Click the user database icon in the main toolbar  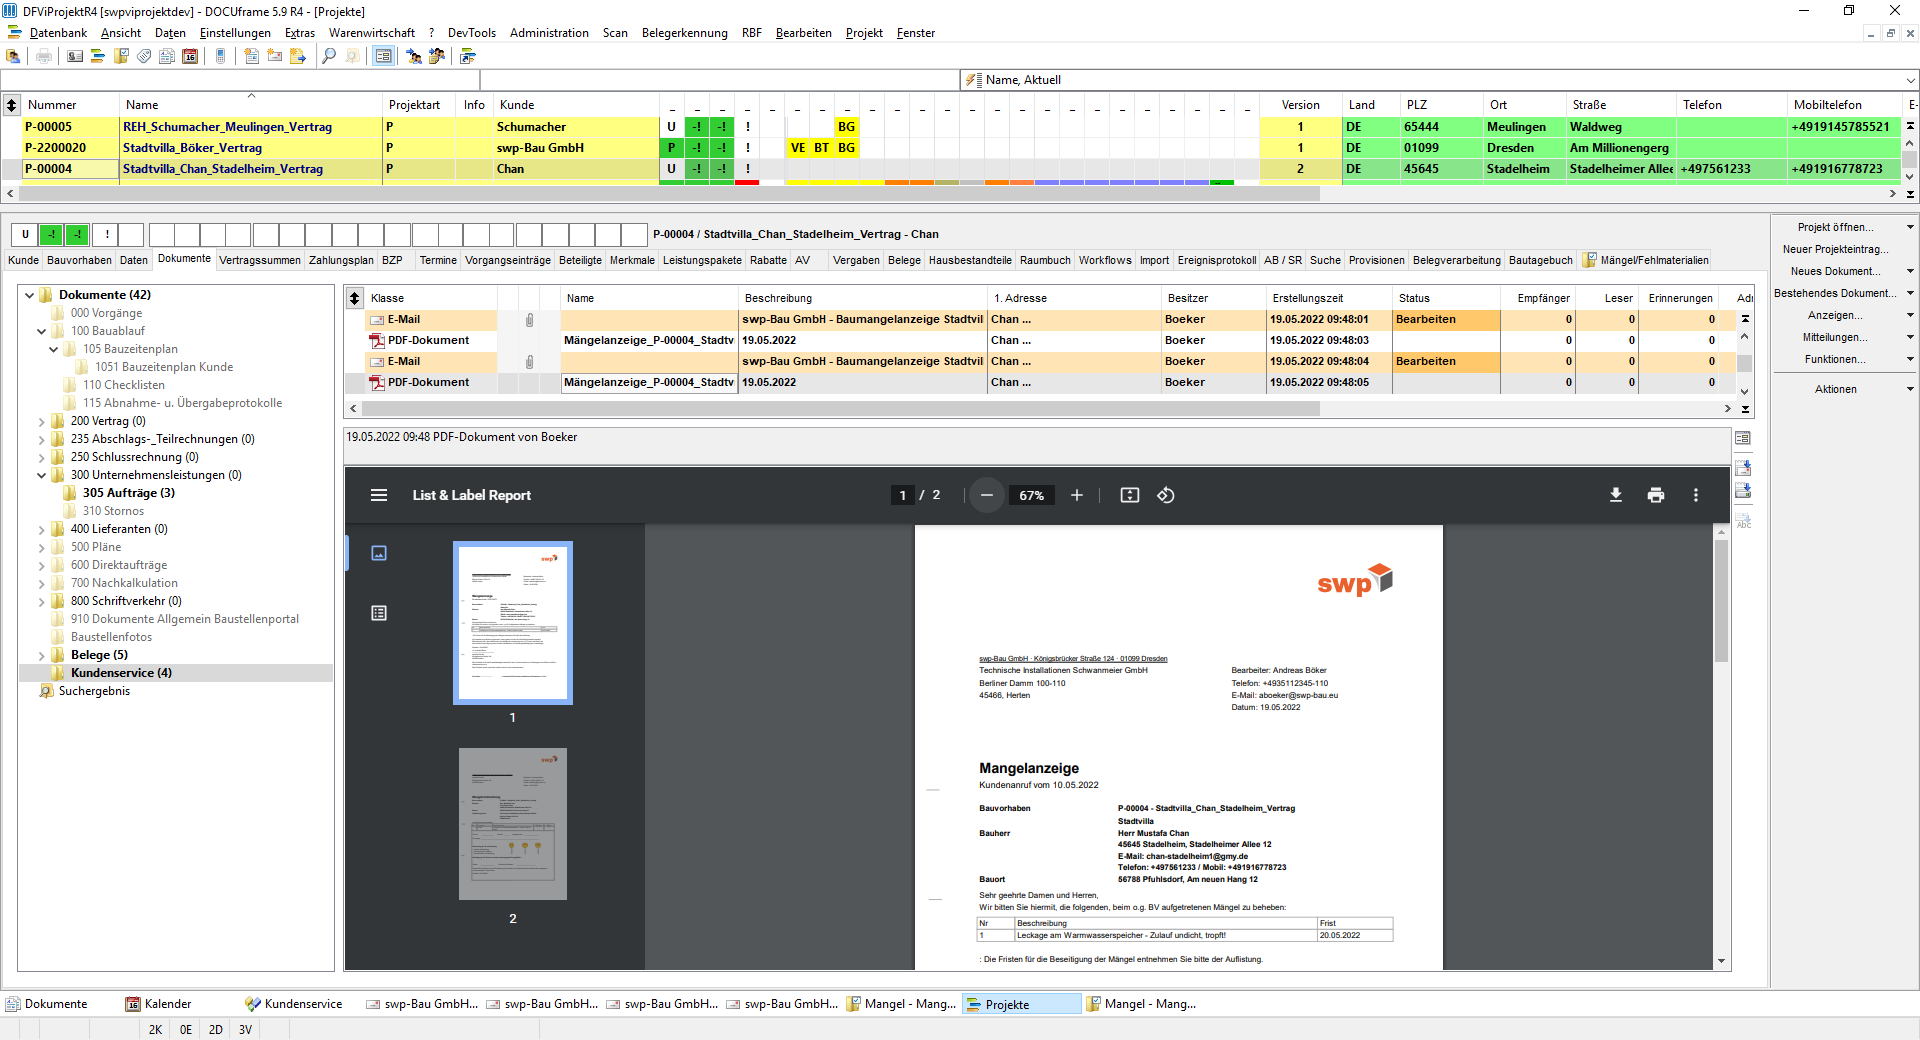(x=14, y=56)
